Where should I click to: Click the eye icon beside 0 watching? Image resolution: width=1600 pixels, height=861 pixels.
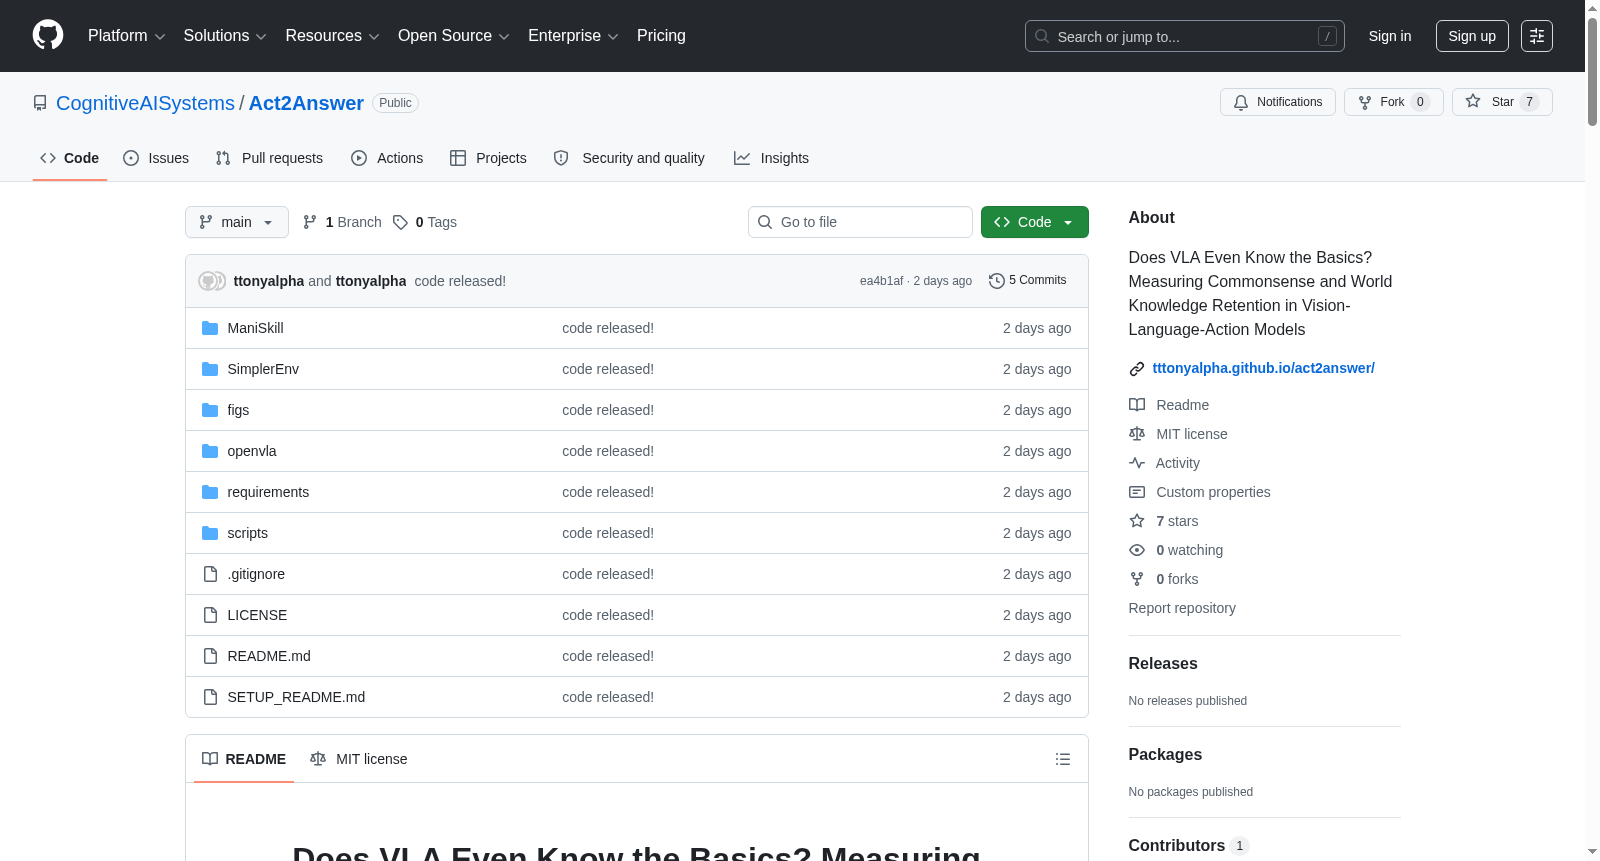1137,550
